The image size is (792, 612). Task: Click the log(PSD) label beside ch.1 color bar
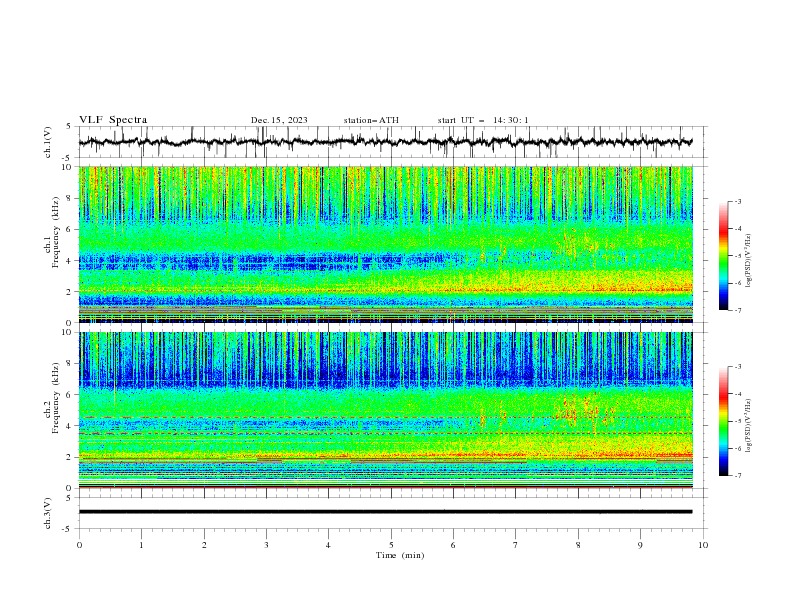pos(748,261)
